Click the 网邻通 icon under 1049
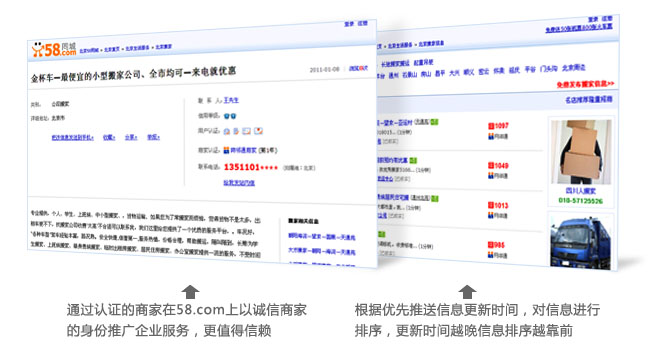The image size is (650, 362). pos(491,176)
